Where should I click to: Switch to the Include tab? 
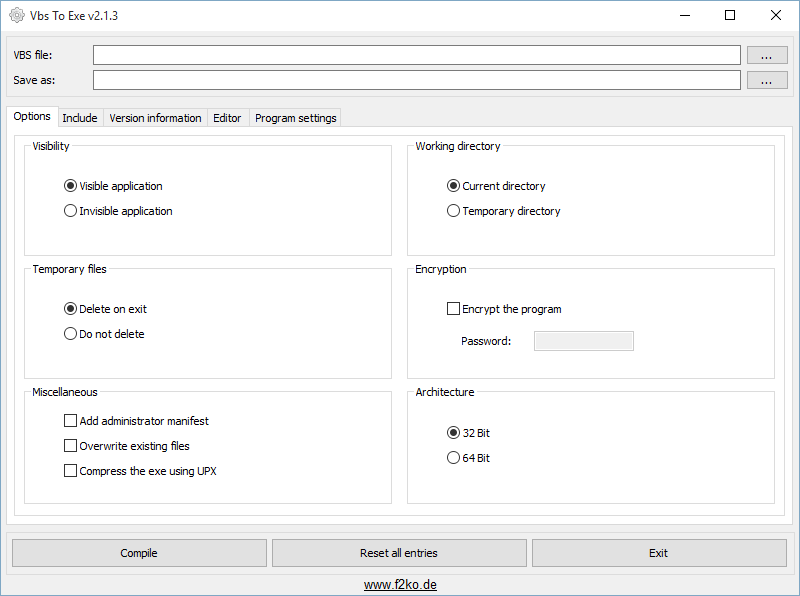80,118
